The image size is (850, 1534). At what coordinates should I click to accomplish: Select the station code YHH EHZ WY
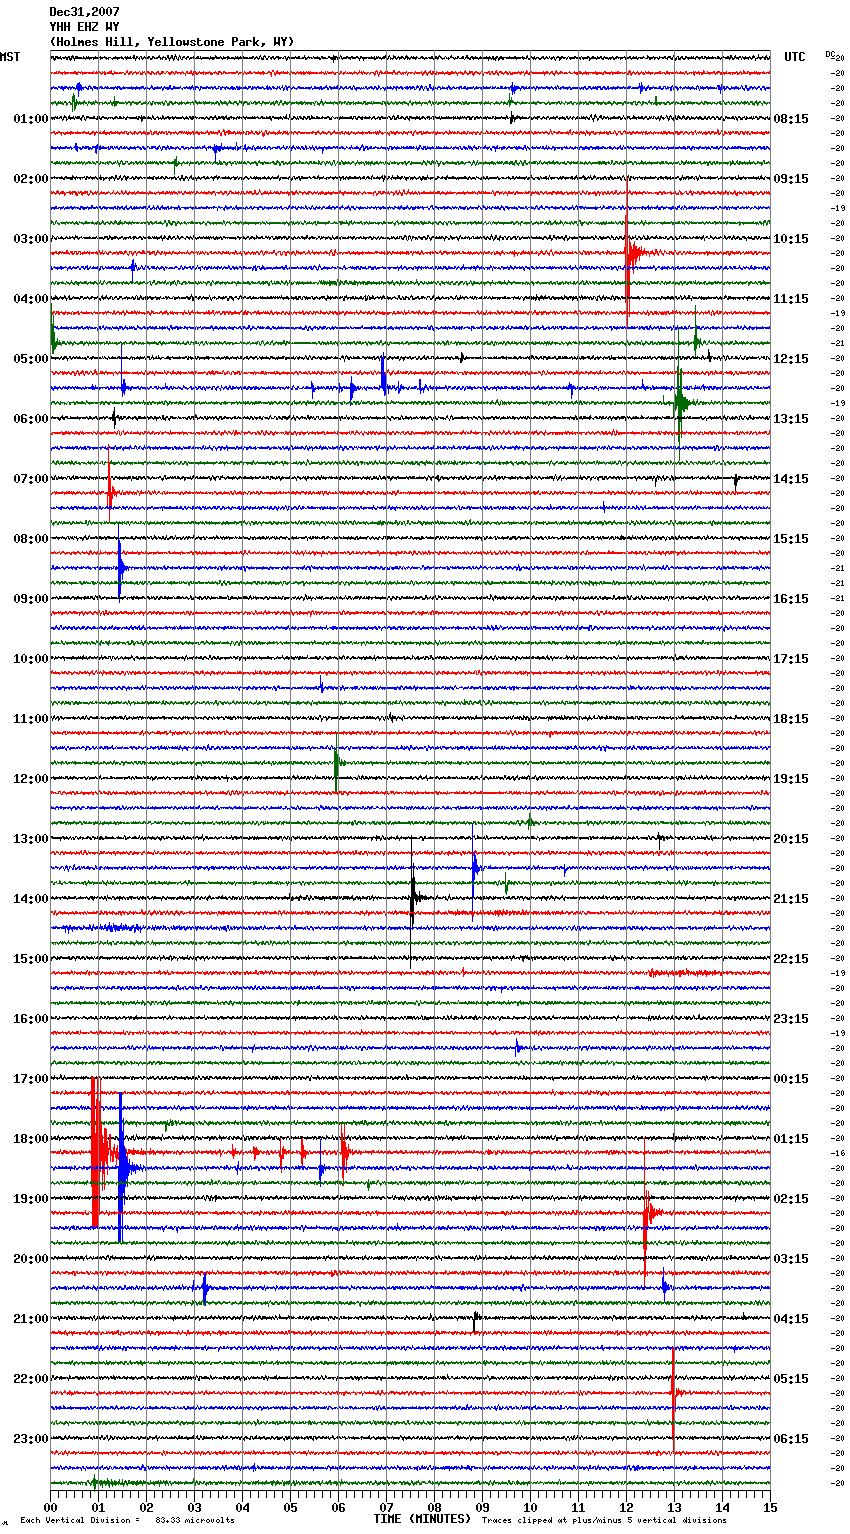click(84, 27)
